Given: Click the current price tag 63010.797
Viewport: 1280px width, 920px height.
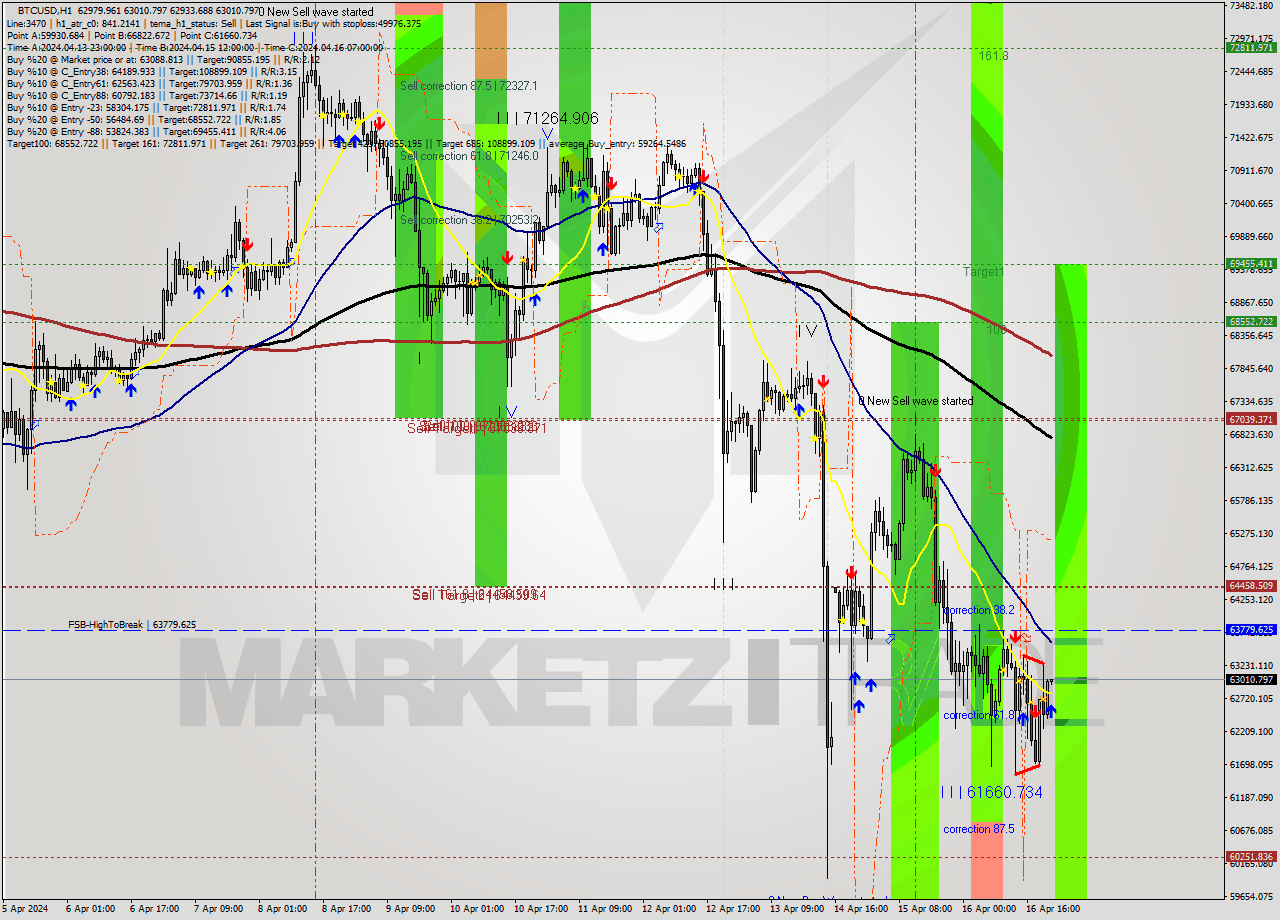Looking at the screenshot, I should pyautogui.click(x=1251, y=679).
